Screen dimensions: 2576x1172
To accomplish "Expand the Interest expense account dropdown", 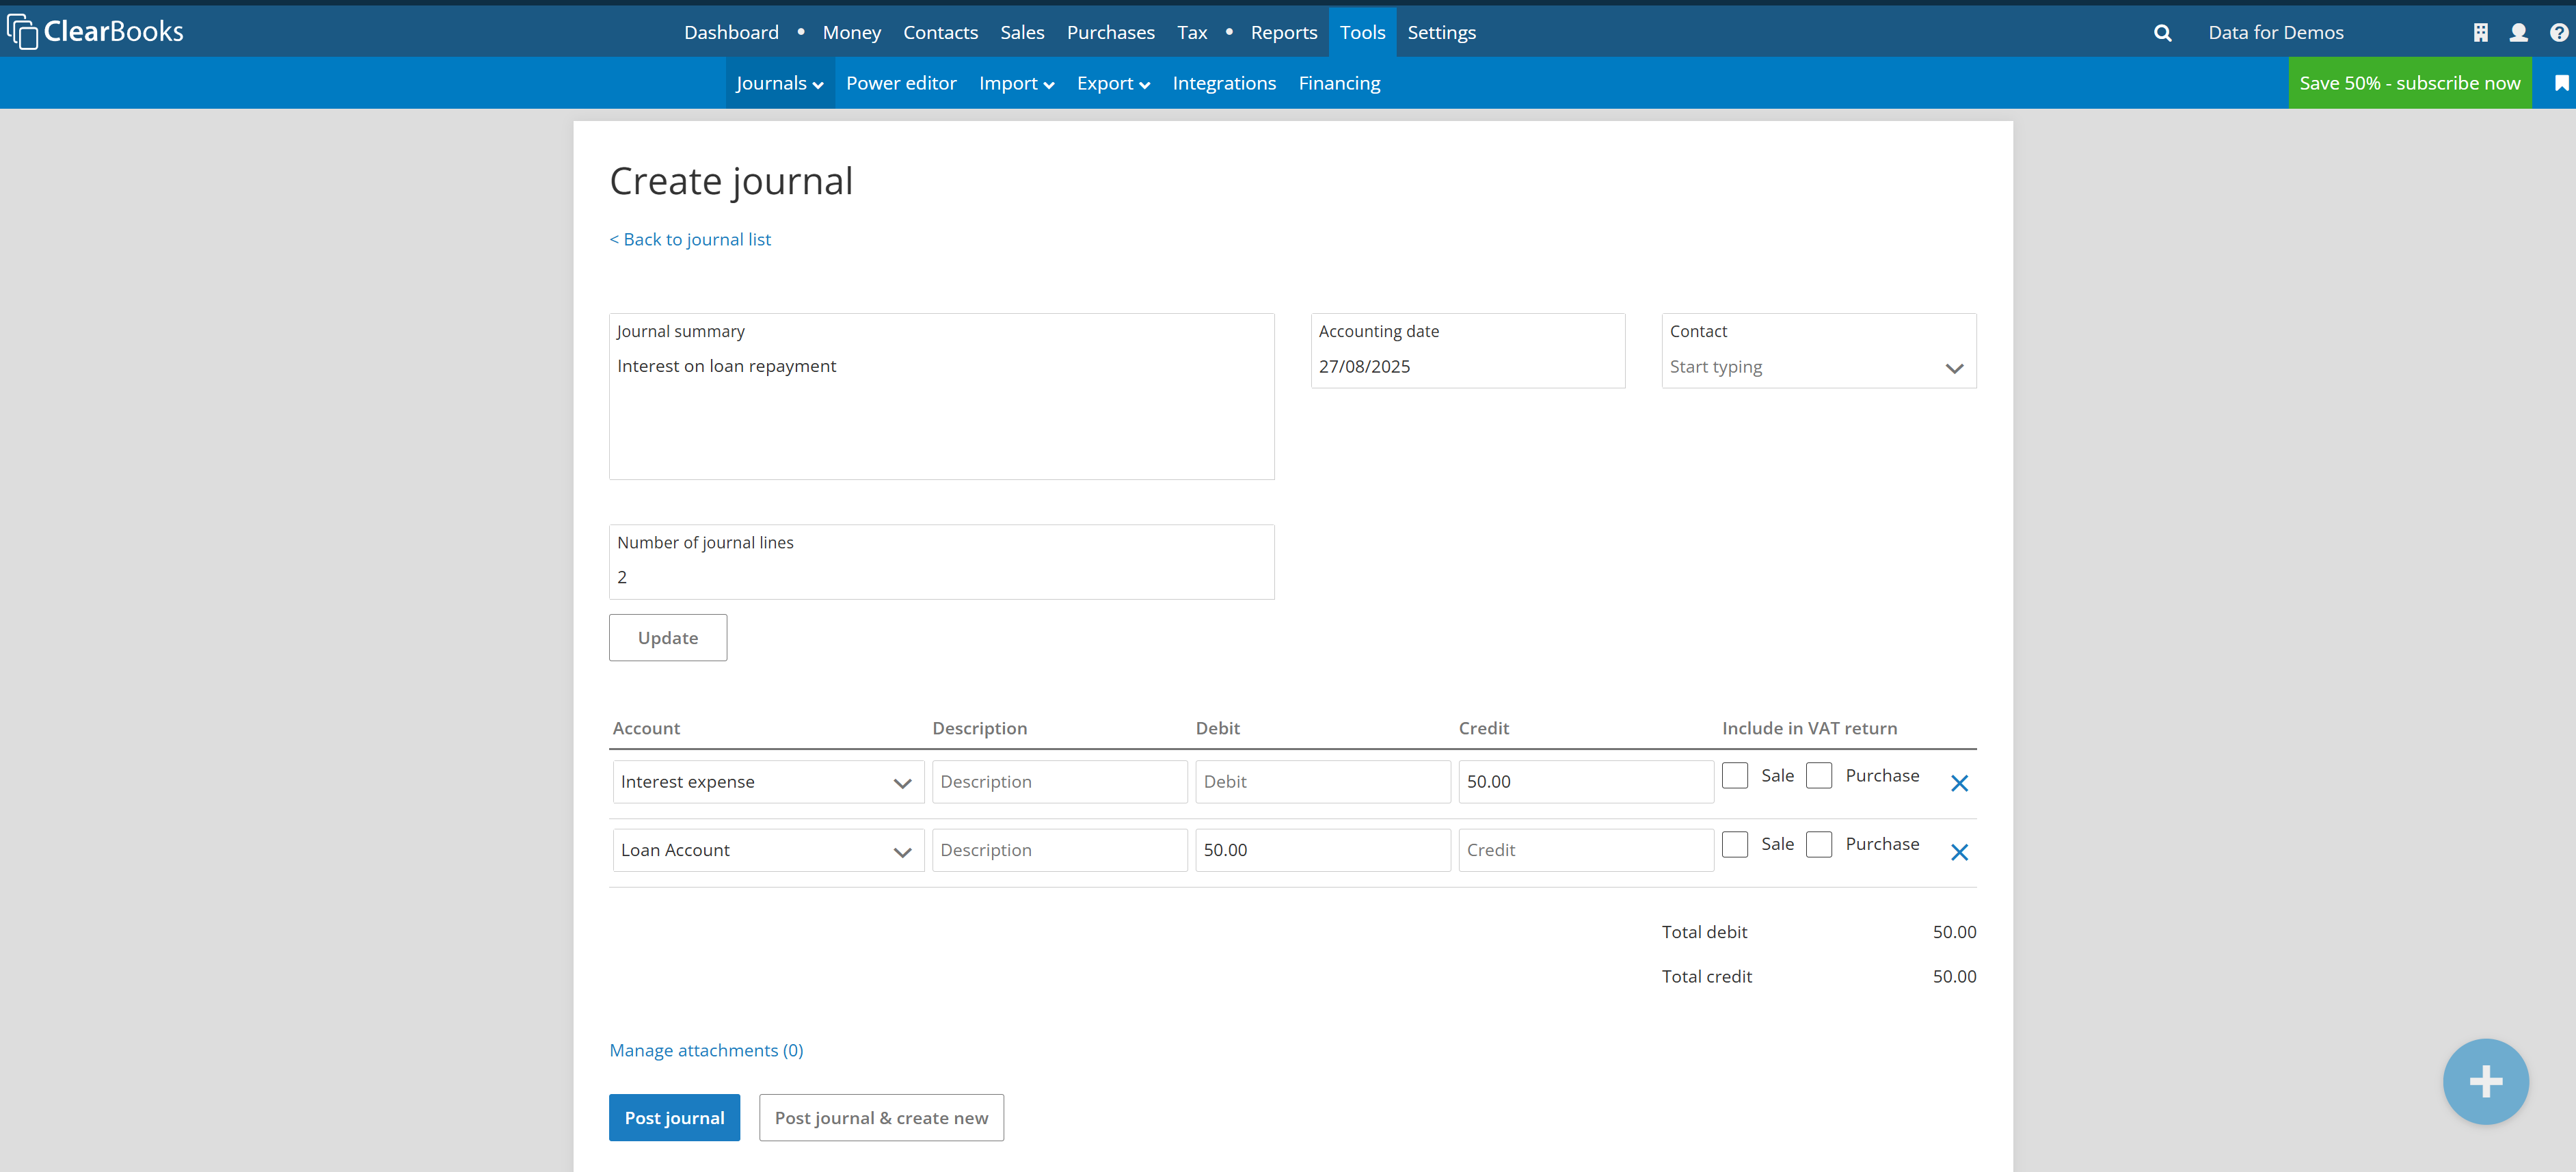I will click(768, 782).
